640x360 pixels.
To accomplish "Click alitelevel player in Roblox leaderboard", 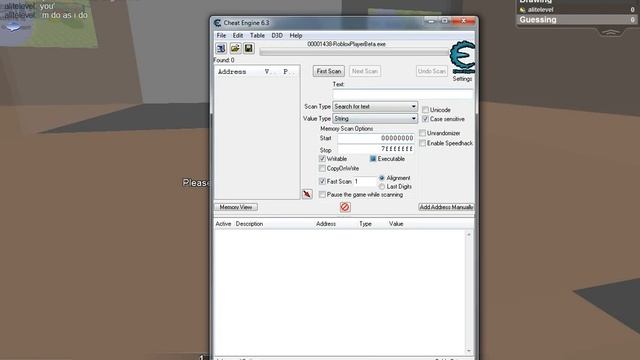I will [577, 10].
